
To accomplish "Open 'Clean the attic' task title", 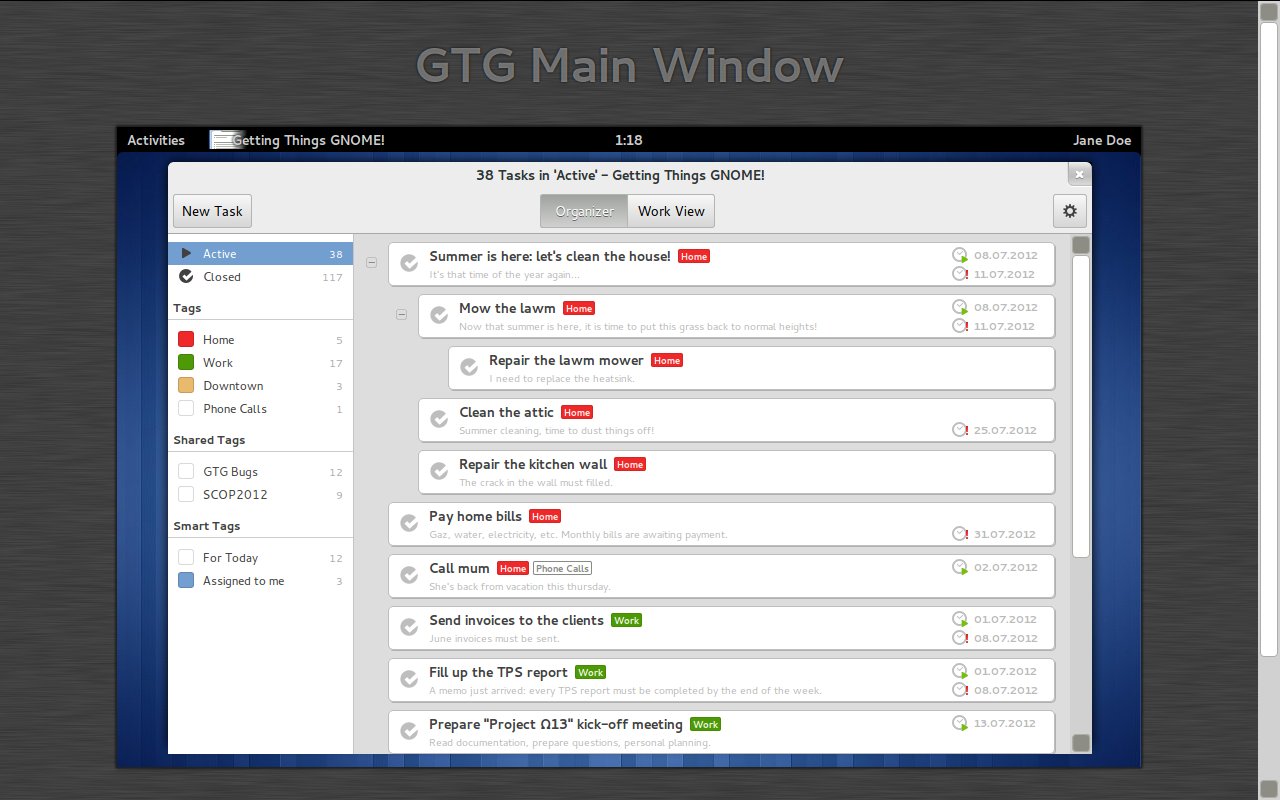I will pyautogui.click(x=506, y=412).
